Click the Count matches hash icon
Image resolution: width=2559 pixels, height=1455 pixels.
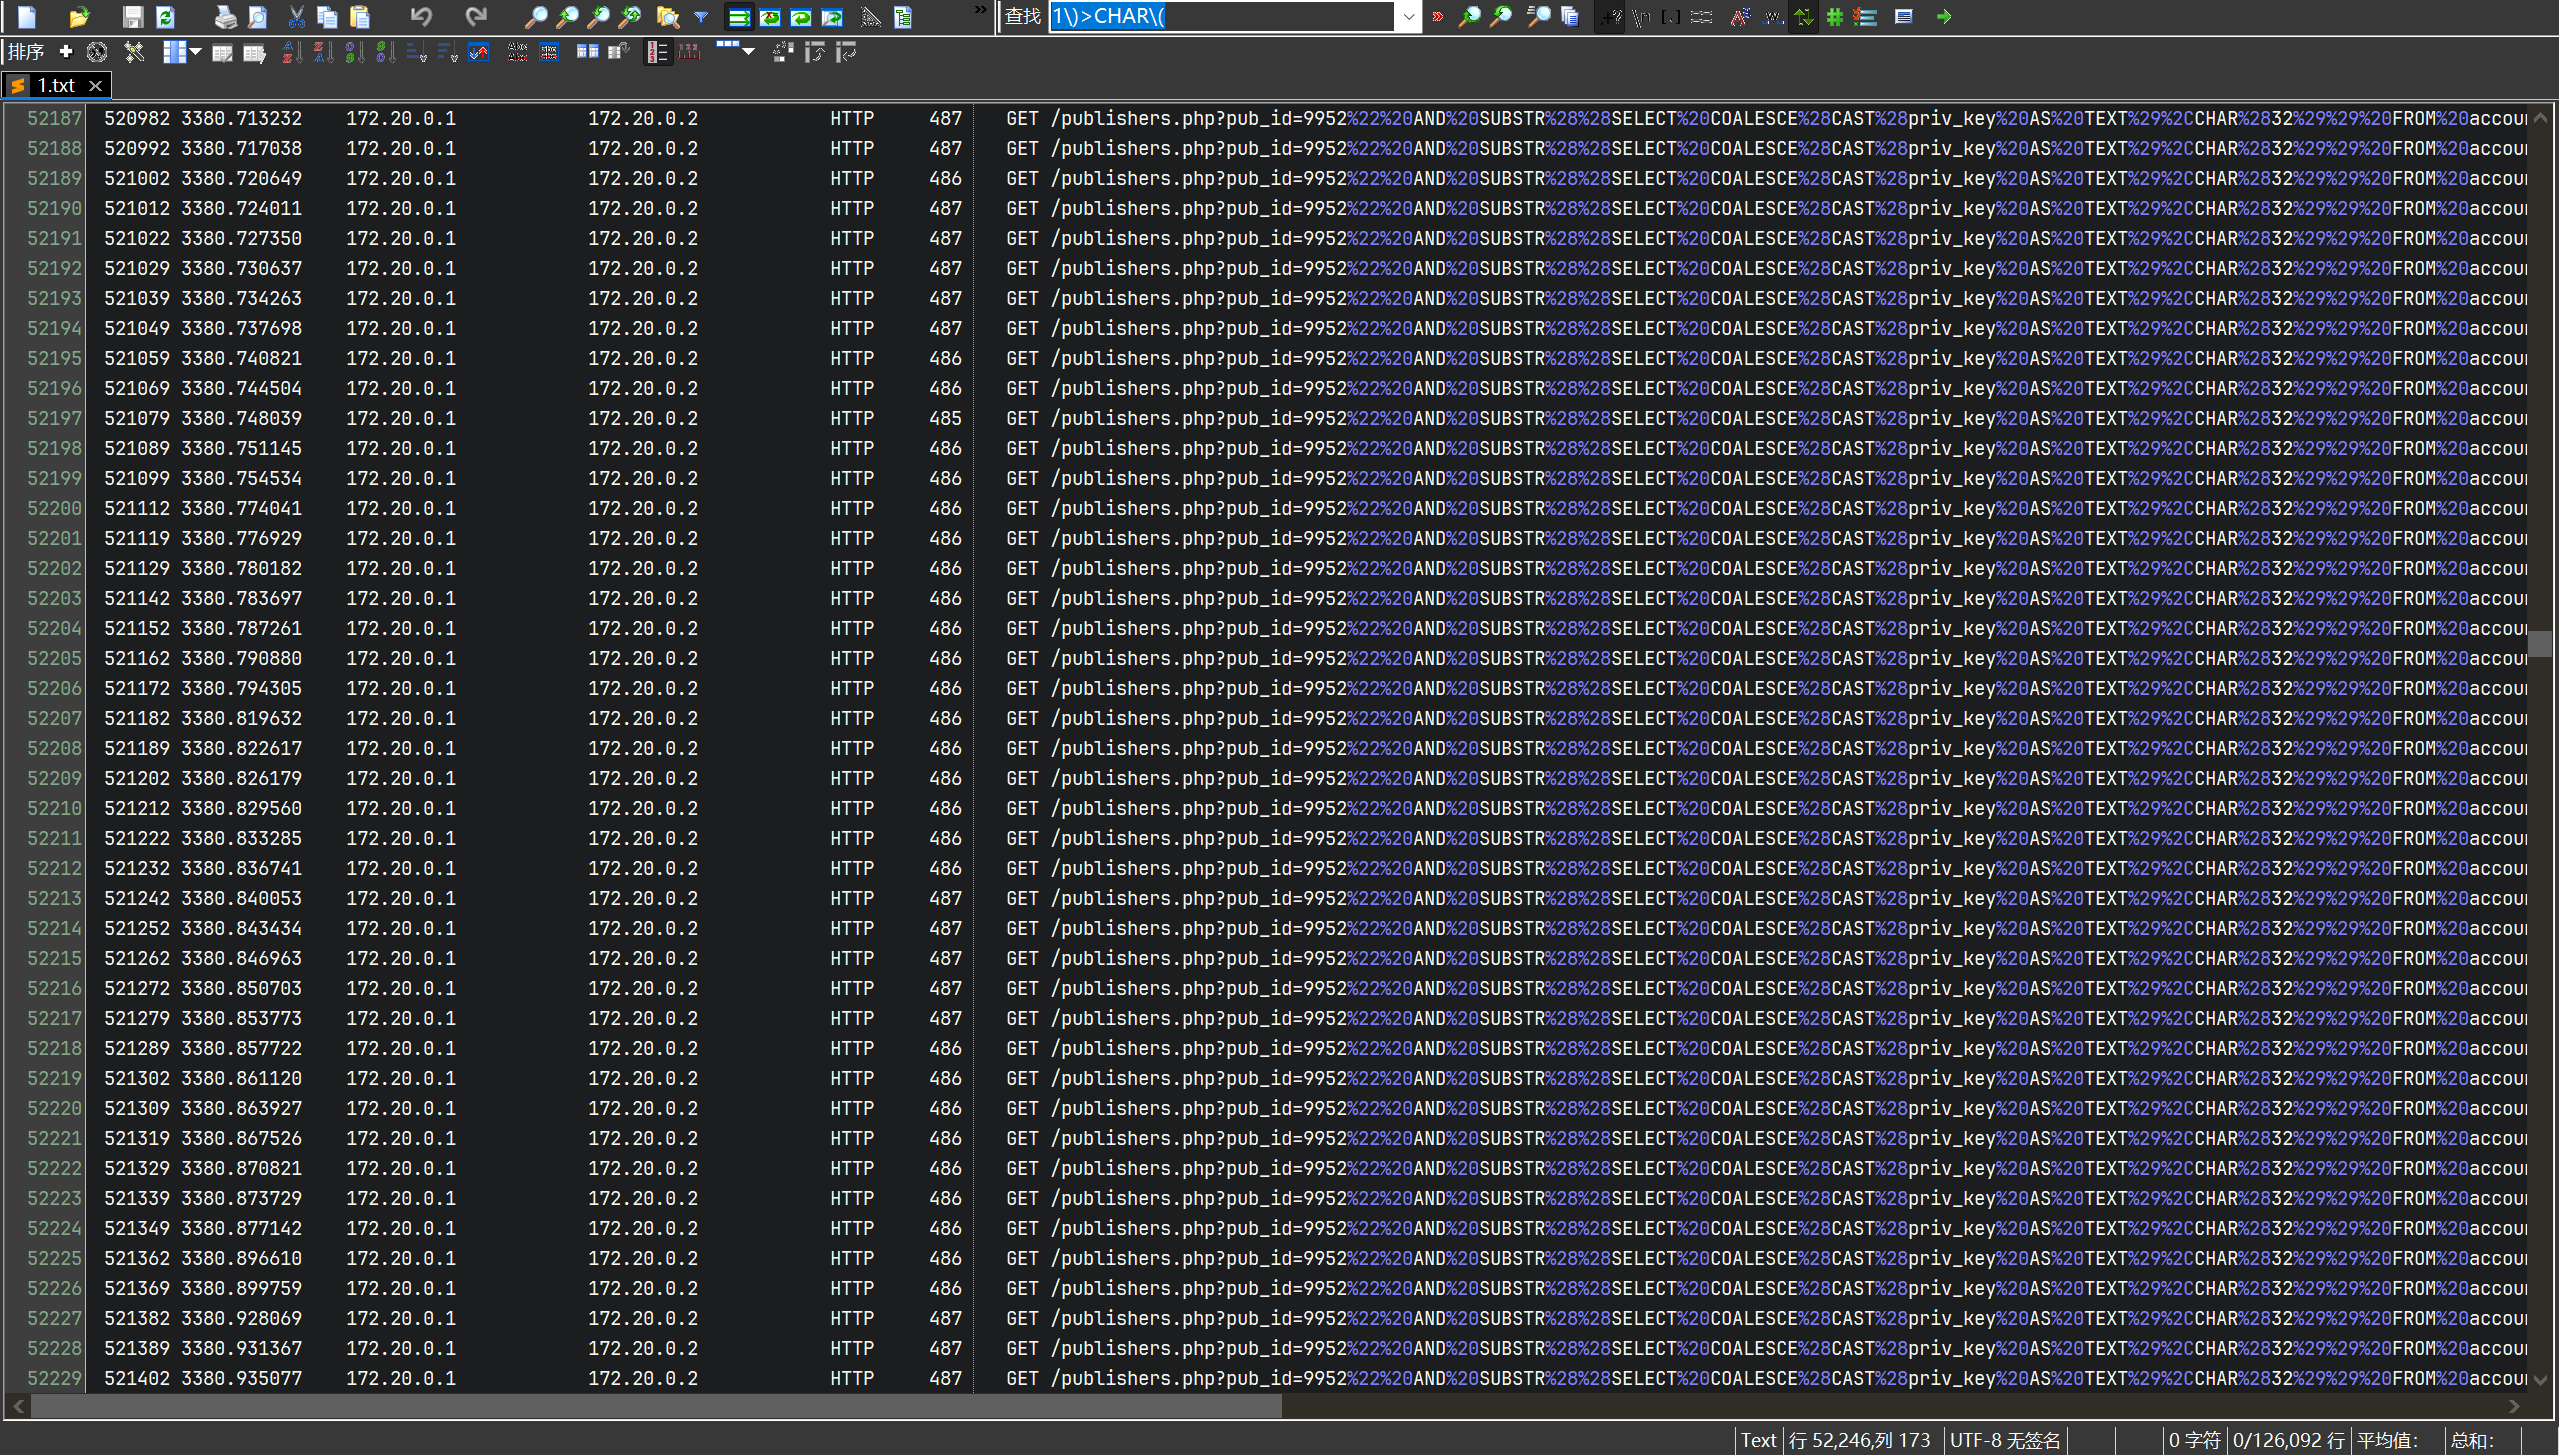1834,17
